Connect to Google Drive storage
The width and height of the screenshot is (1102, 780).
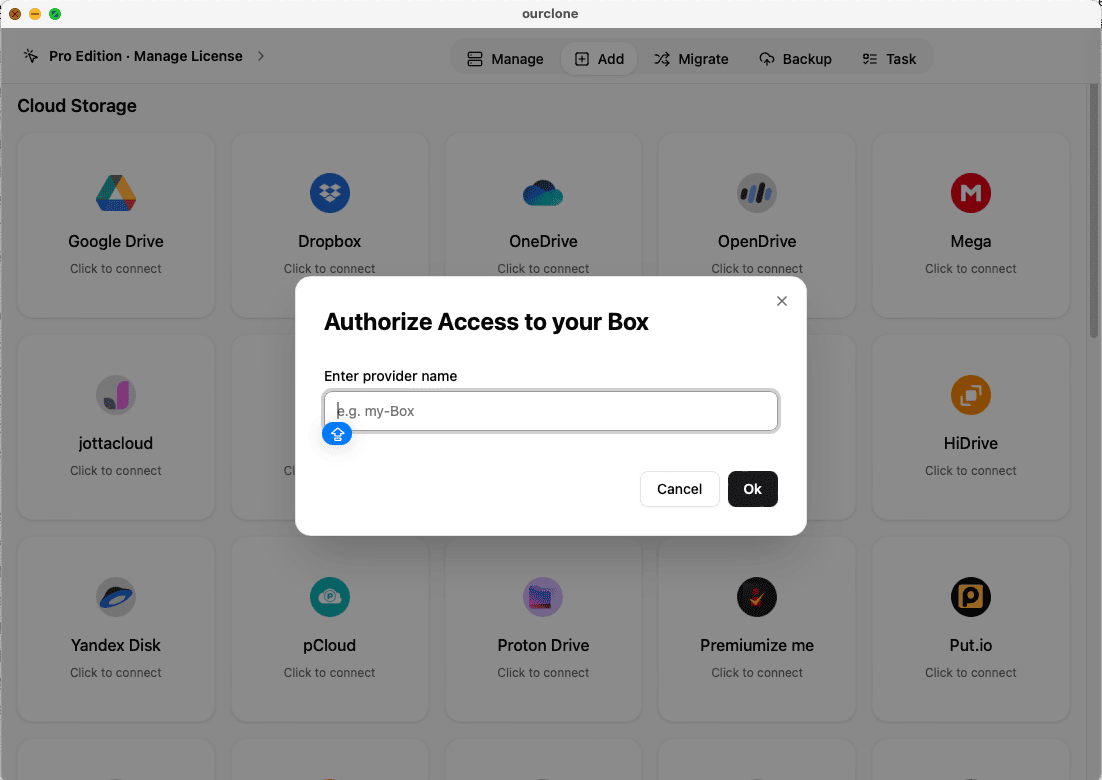coord(115,193)
